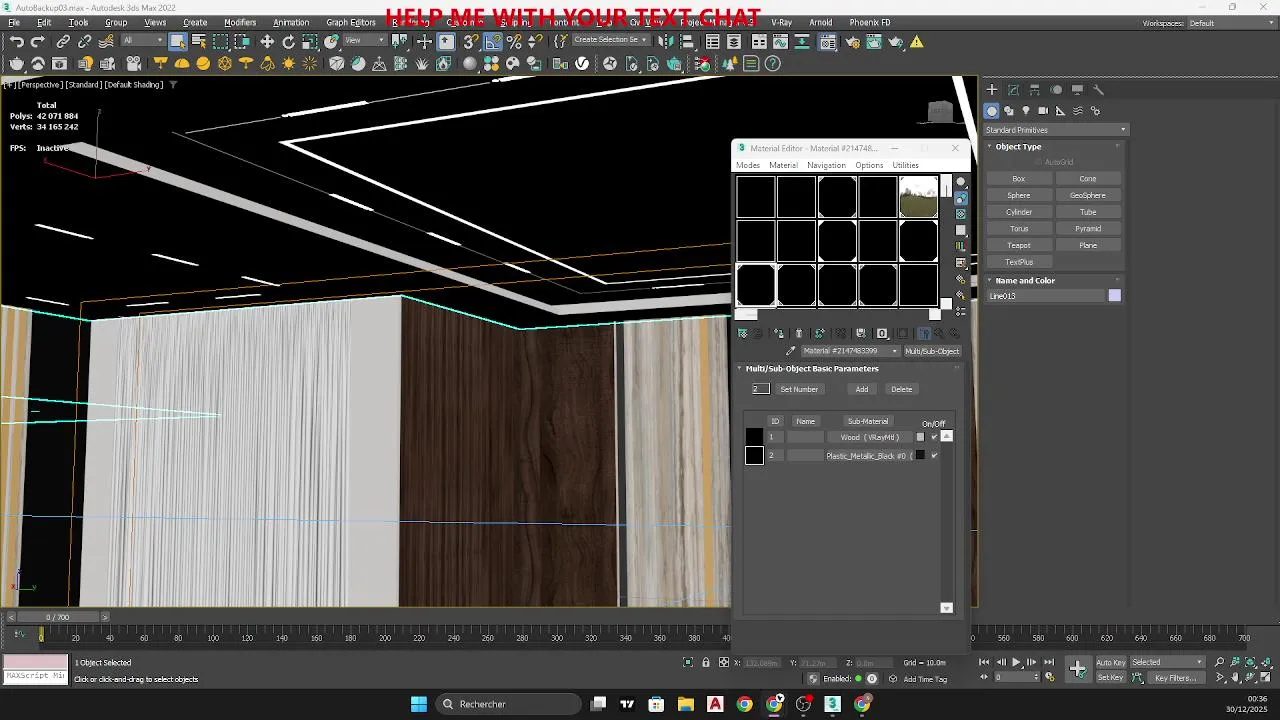Click the Undo arrow in main toolbar

17,42
